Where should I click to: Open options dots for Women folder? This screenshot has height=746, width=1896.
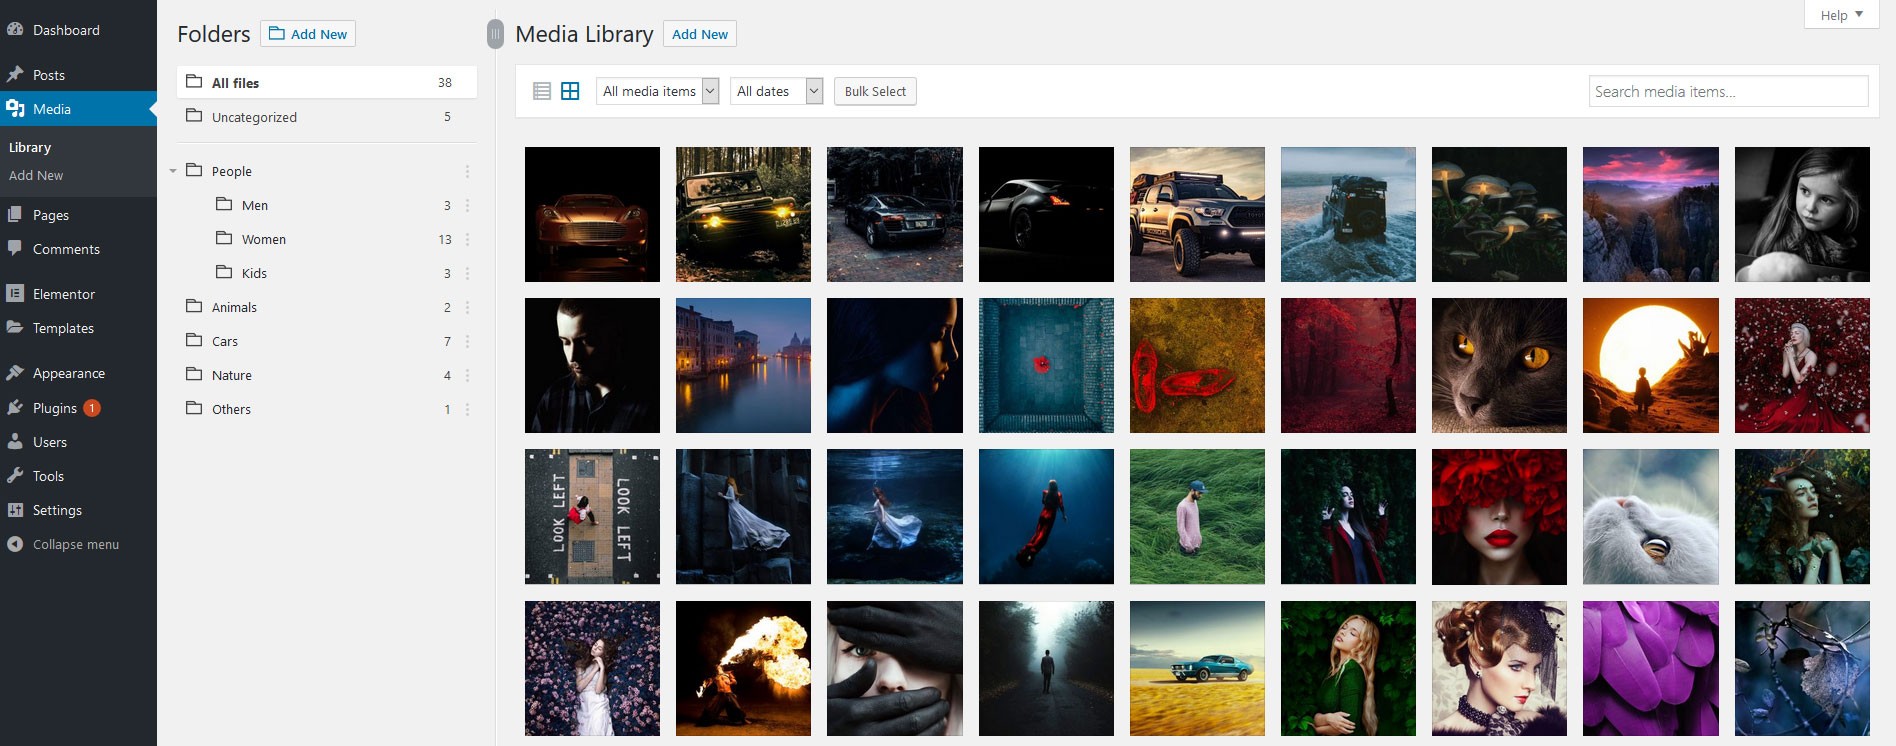(467, 239)
